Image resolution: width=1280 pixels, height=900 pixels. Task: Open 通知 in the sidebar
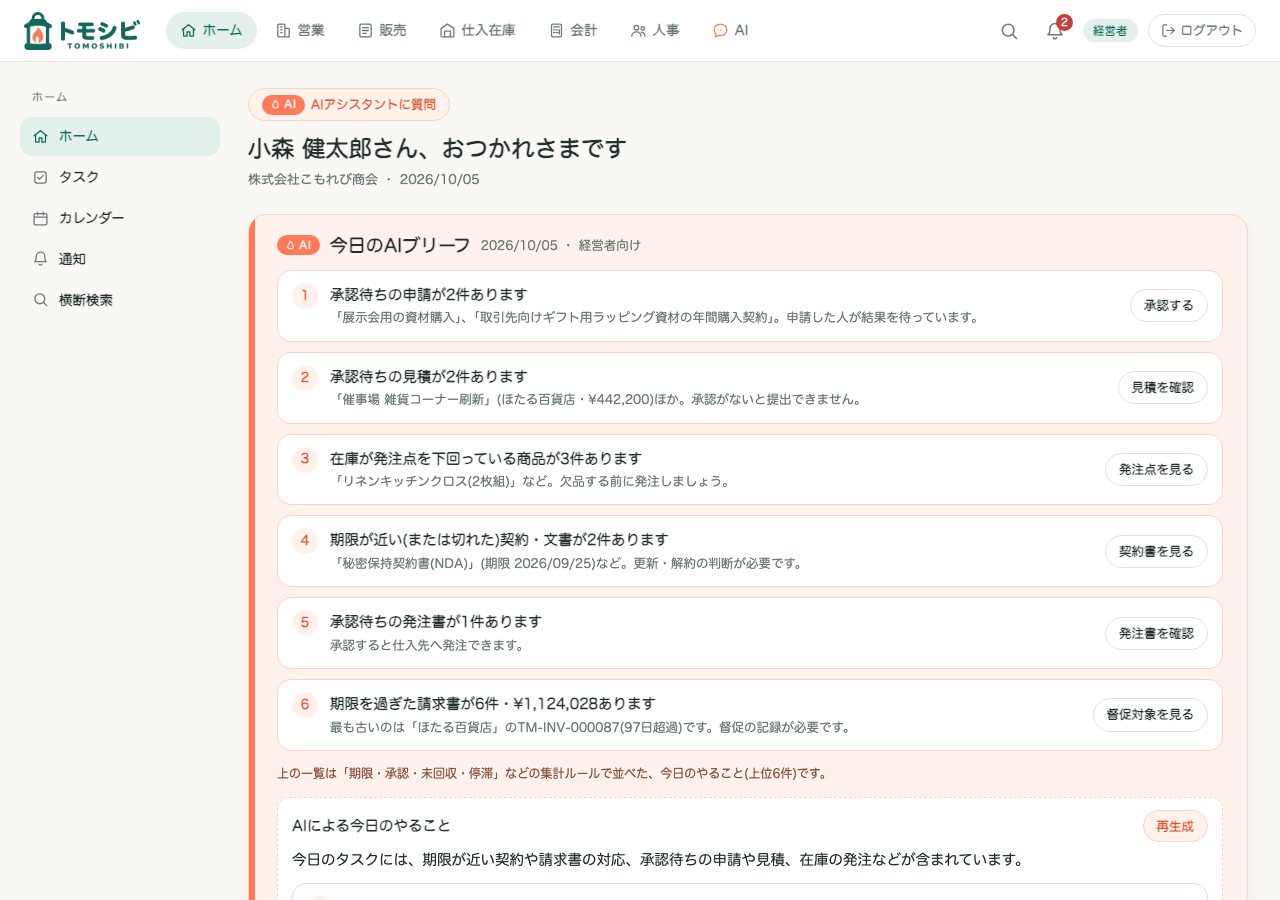click(120, 259)
